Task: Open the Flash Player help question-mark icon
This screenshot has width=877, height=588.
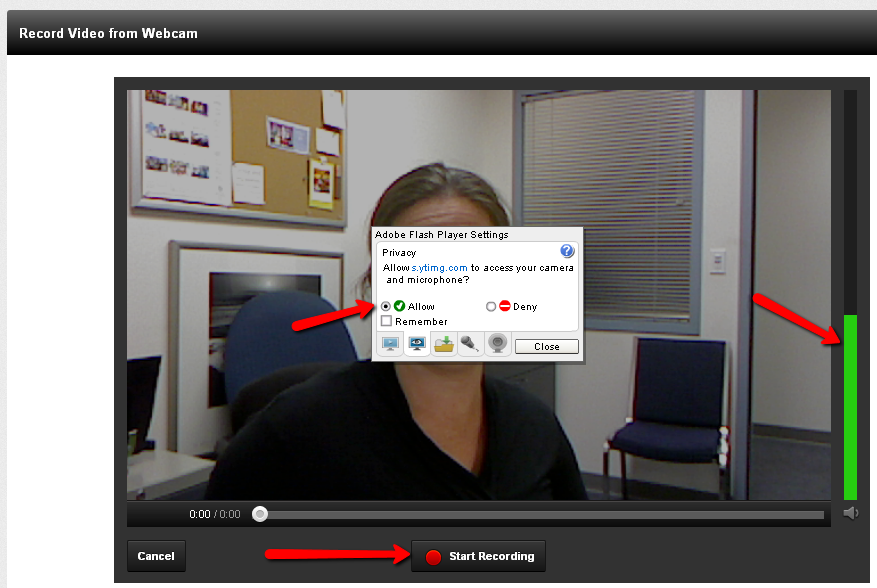Action: [x=567, y=251]
